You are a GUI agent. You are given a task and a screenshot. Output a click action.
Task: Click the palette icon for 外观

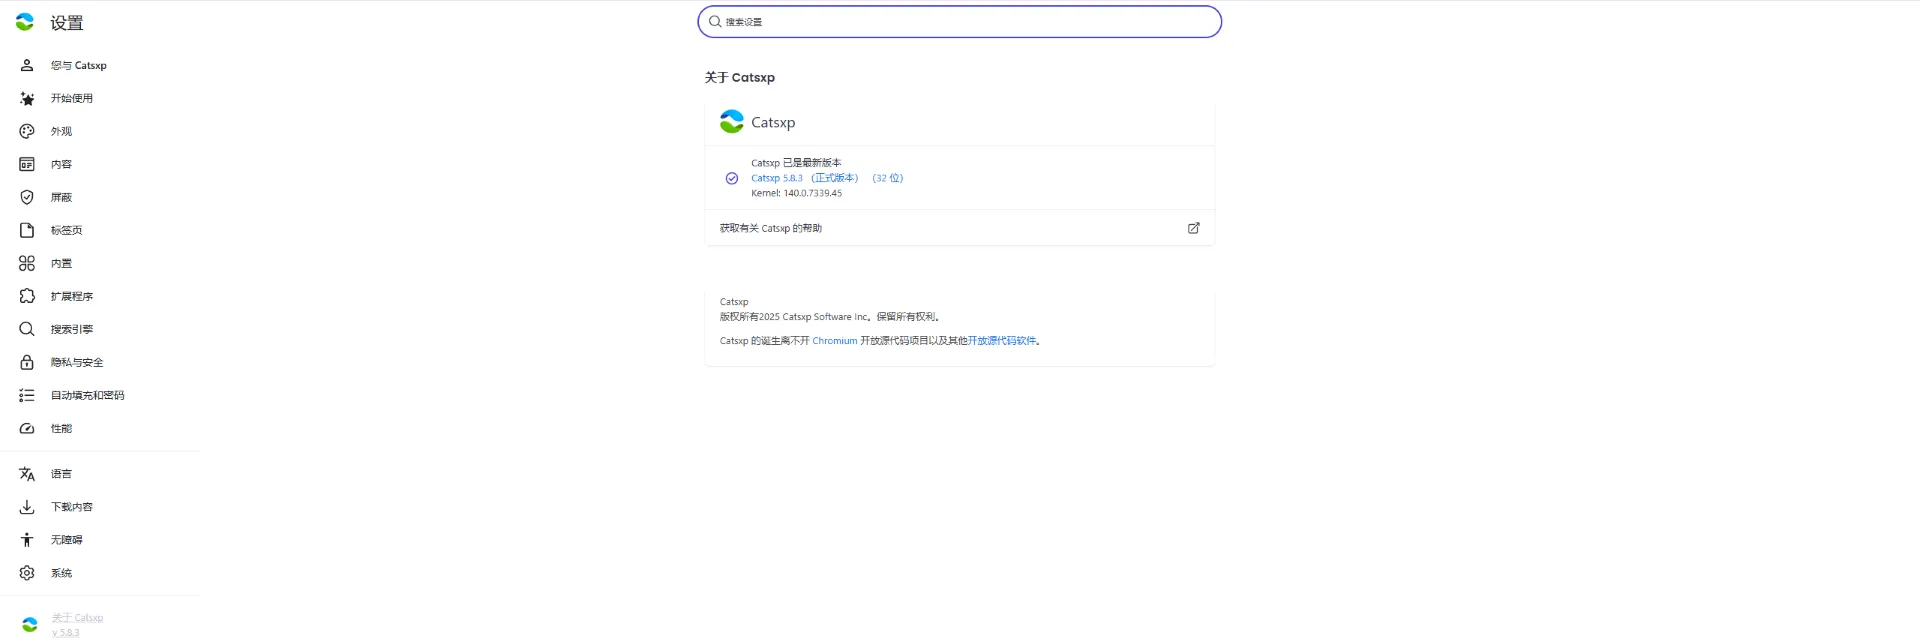27,131
